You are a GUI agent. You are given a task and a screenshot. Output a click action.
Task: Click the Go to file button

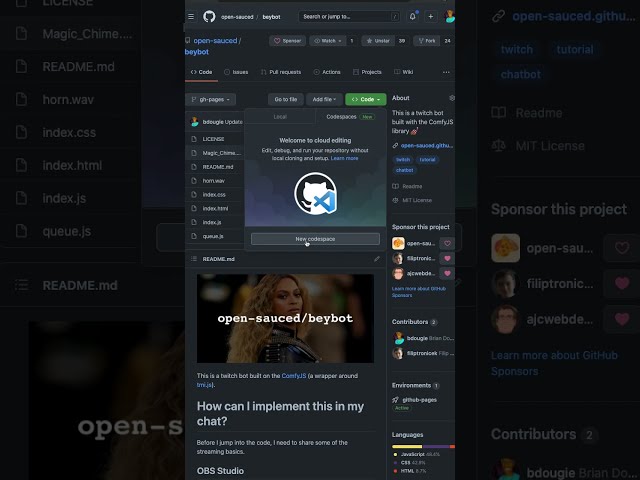[x=286, y=100]
